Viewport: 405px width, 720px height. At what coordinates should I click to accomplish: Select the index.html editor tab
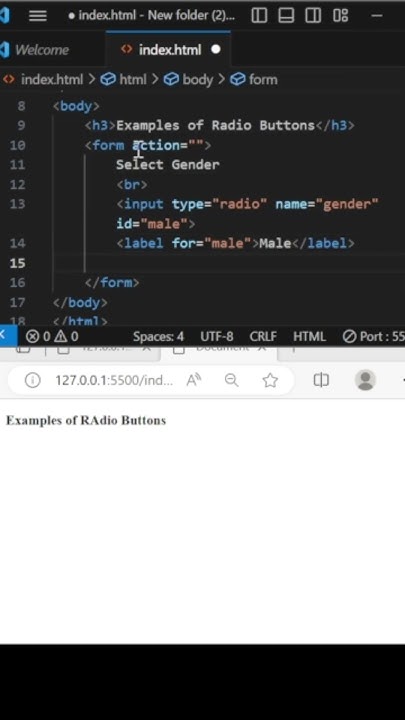click(169, 50)
